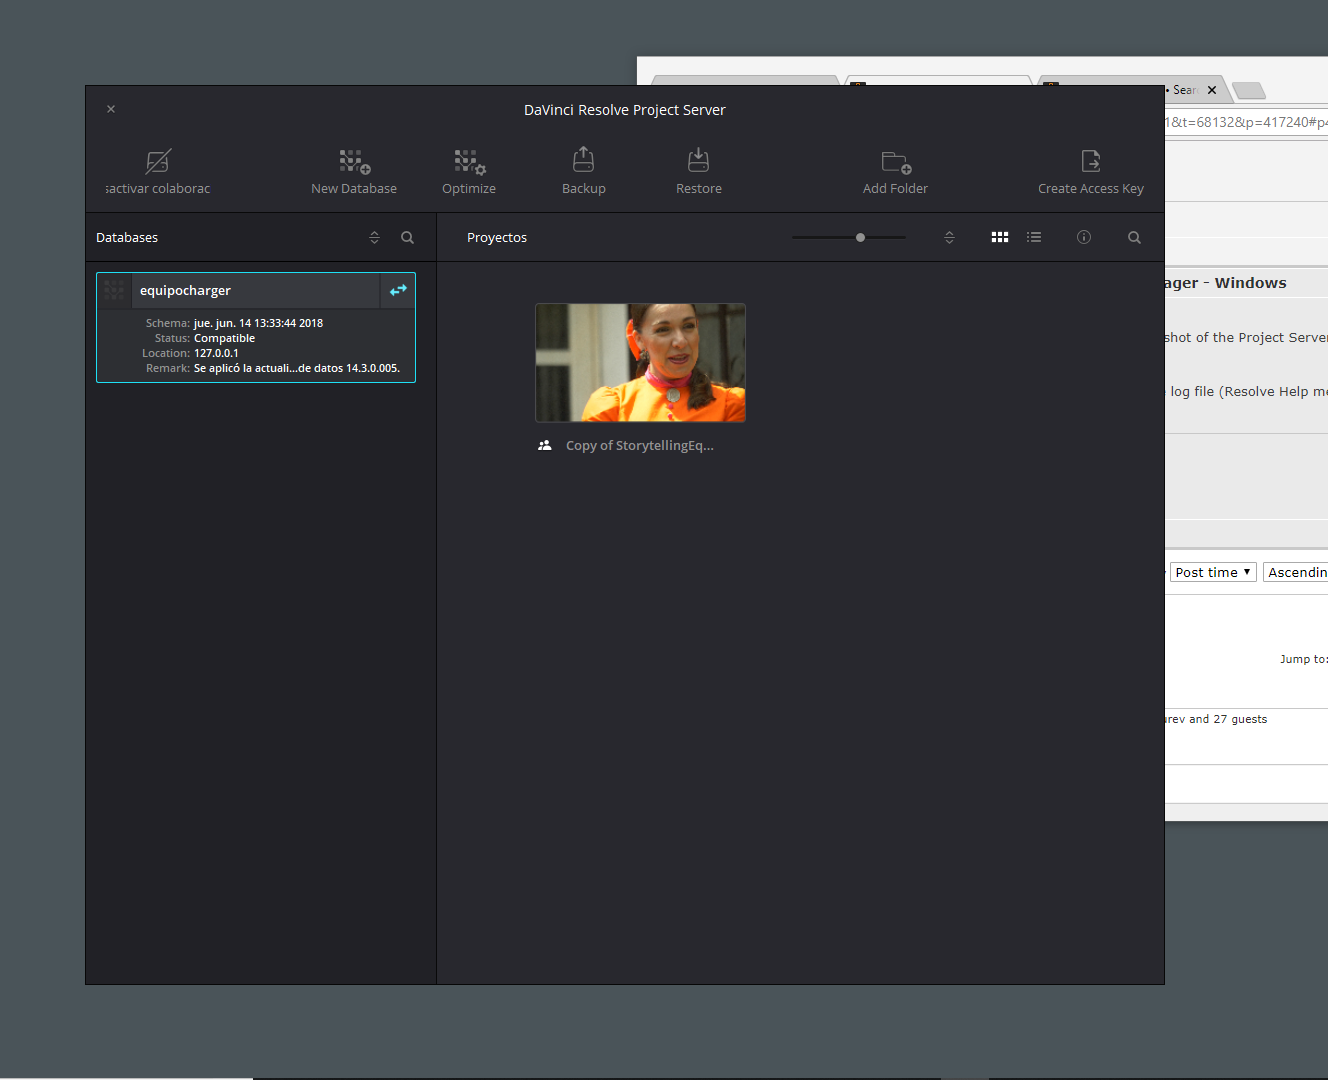Click the Add Folder icon
Image resolution: width=1328 pixels, height=1080 pixels.
(x=896, y=162)
